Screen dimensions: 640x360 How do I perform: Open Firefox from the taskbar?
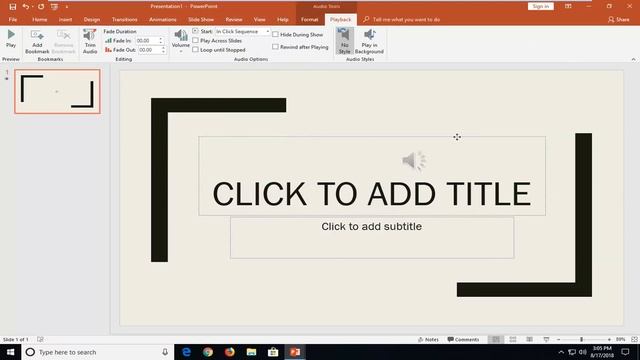pyautogui.click(x=230, y=352)
